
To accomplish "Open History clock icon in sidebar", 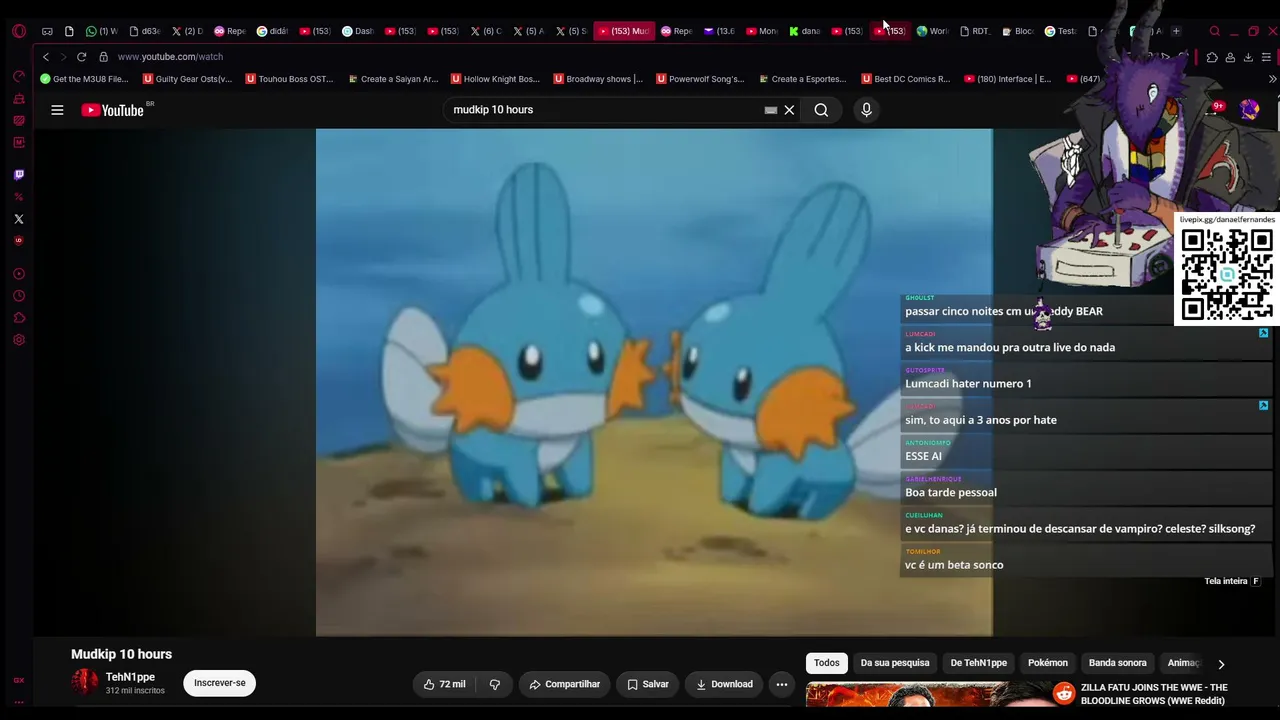I will [19, 296].
